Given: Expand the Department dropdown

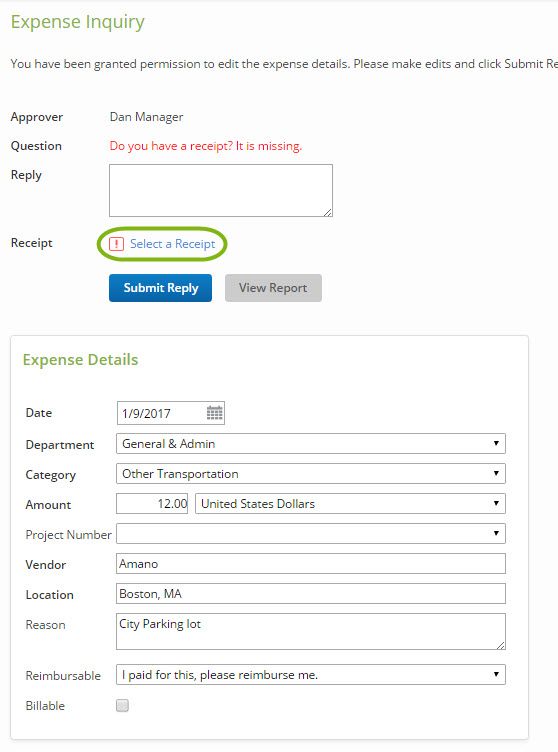Looking at the screenshot, I should click(311, 444).
